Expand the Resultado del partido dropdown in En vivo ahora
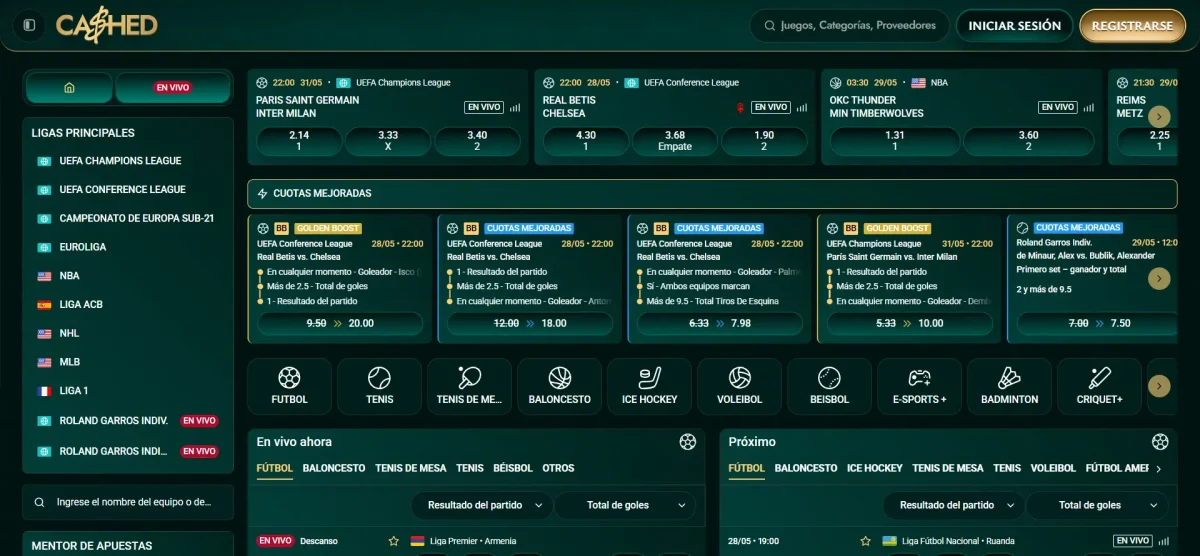This screenshot has height=556, width=1200. pyautogui.click(x=482, y=505)
